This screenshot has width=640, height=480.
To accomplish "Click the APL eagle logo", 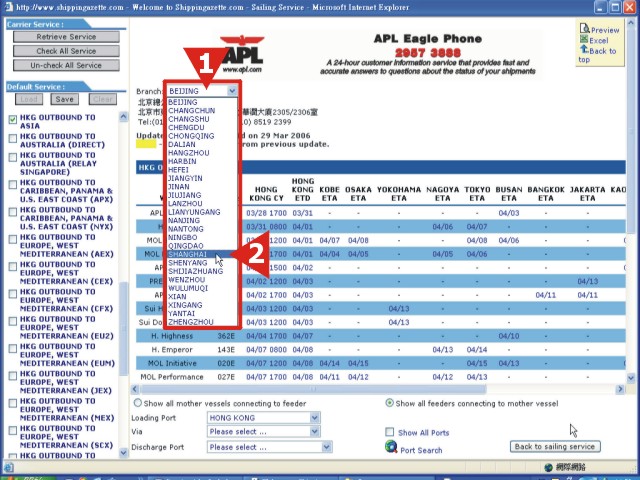I will click(242, 54).
